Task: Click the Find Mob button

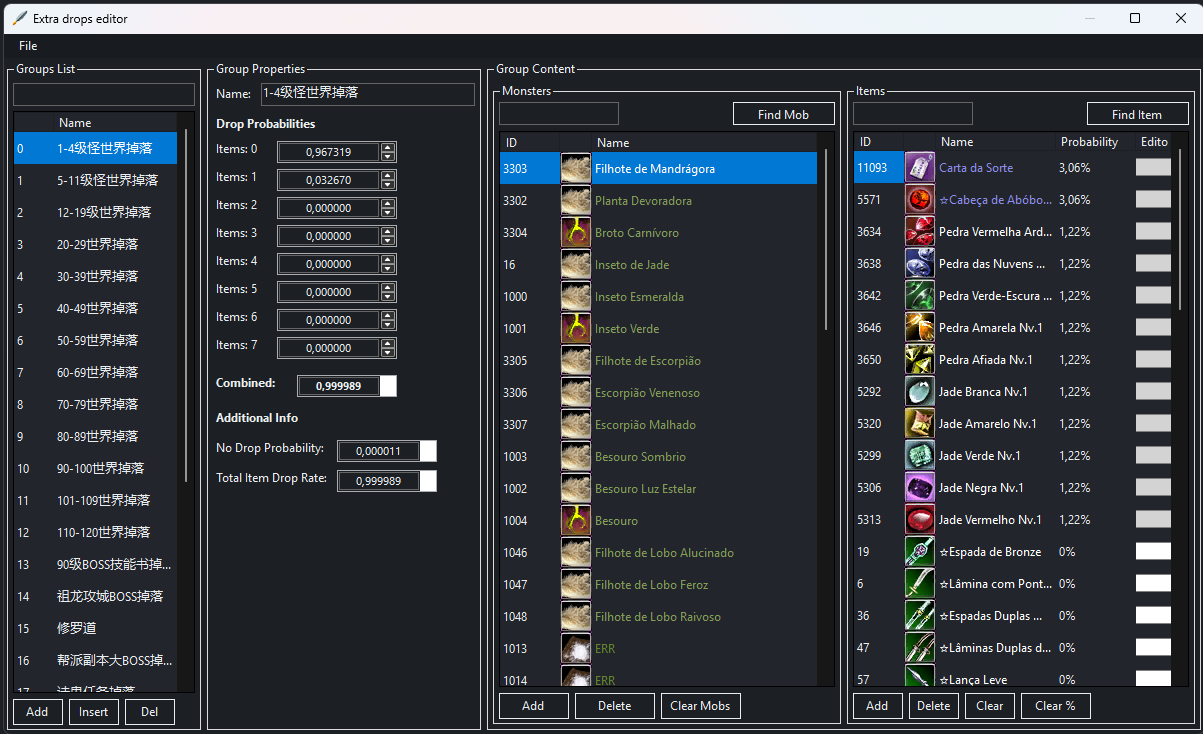Action: click(x=783, y=113)
